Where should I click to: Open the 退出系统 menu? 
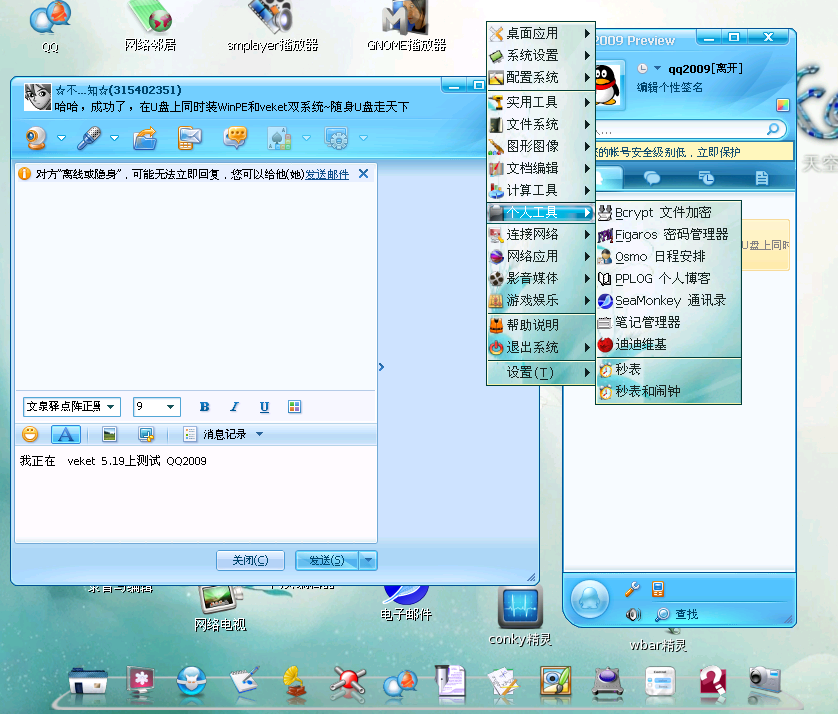coord(541,347)
